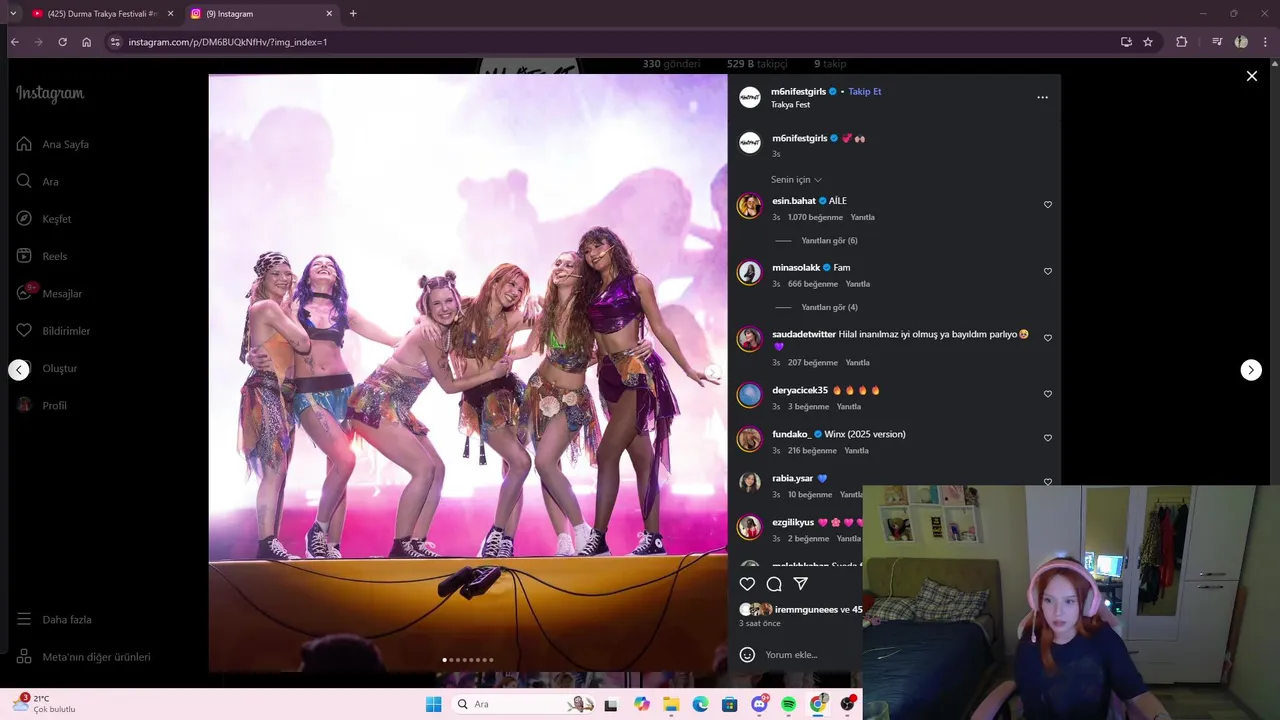
Task: Click the address bar URL
Action: click(x=228, y=42)
